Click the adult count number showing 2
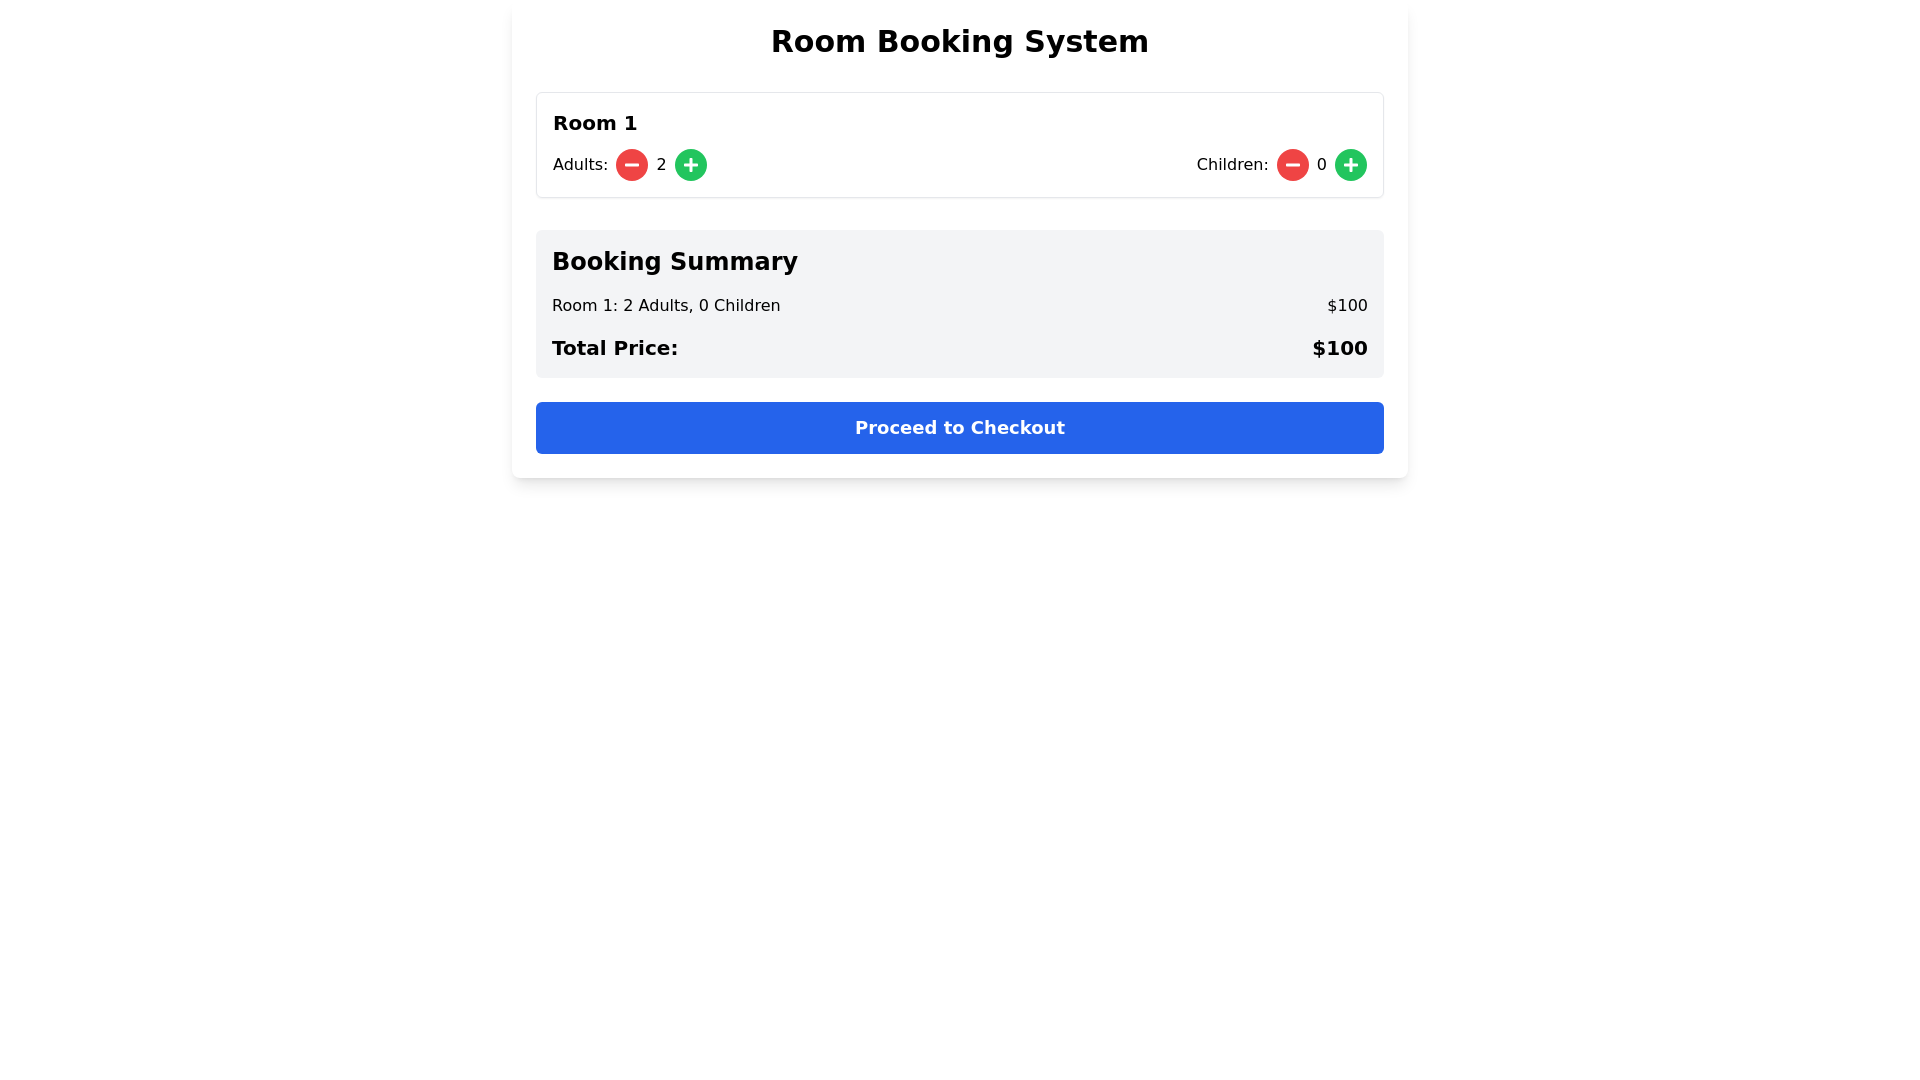 tap(660, 165)
